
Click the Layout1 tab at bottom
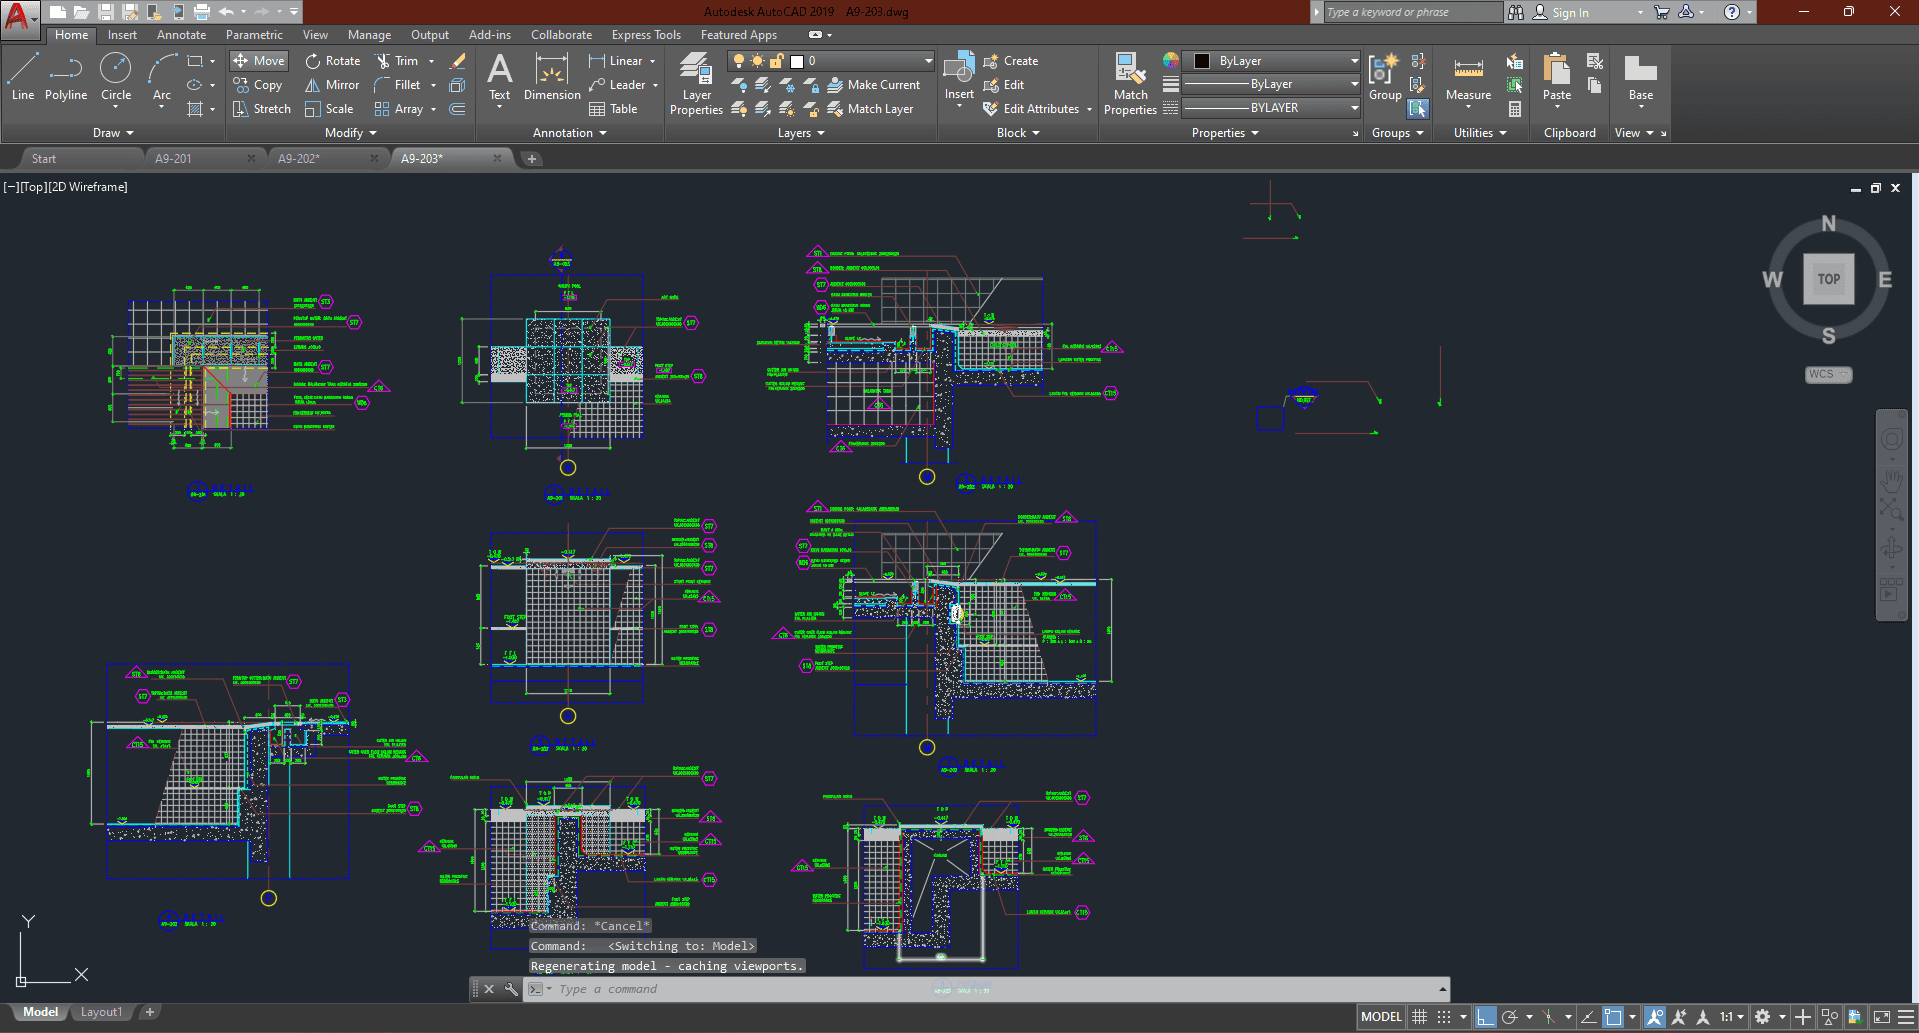(x=101, y=1012)
